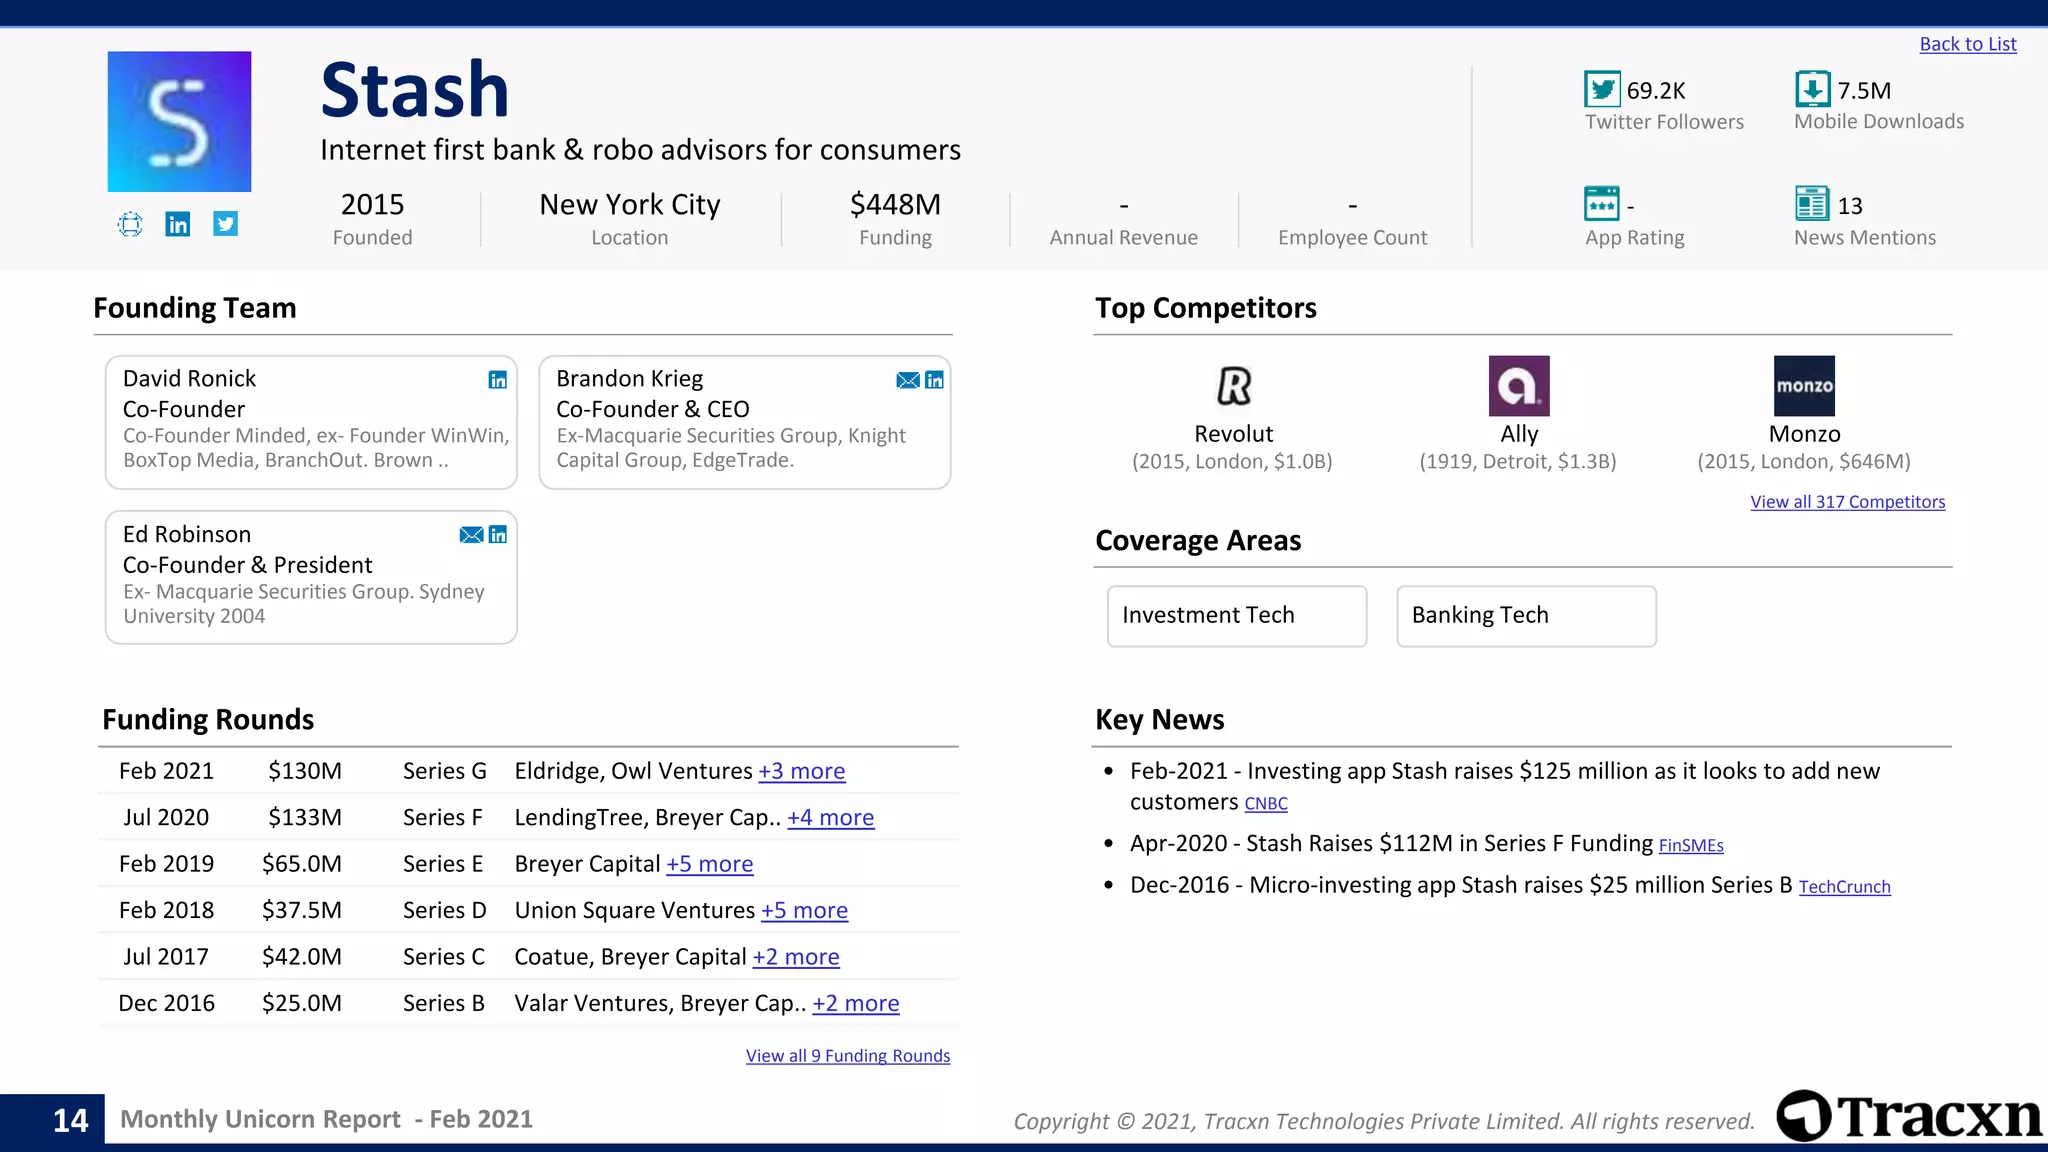Open Stash LinkedIn icon under logo
The image size is (2048, 1152).
tap(178, 224)
